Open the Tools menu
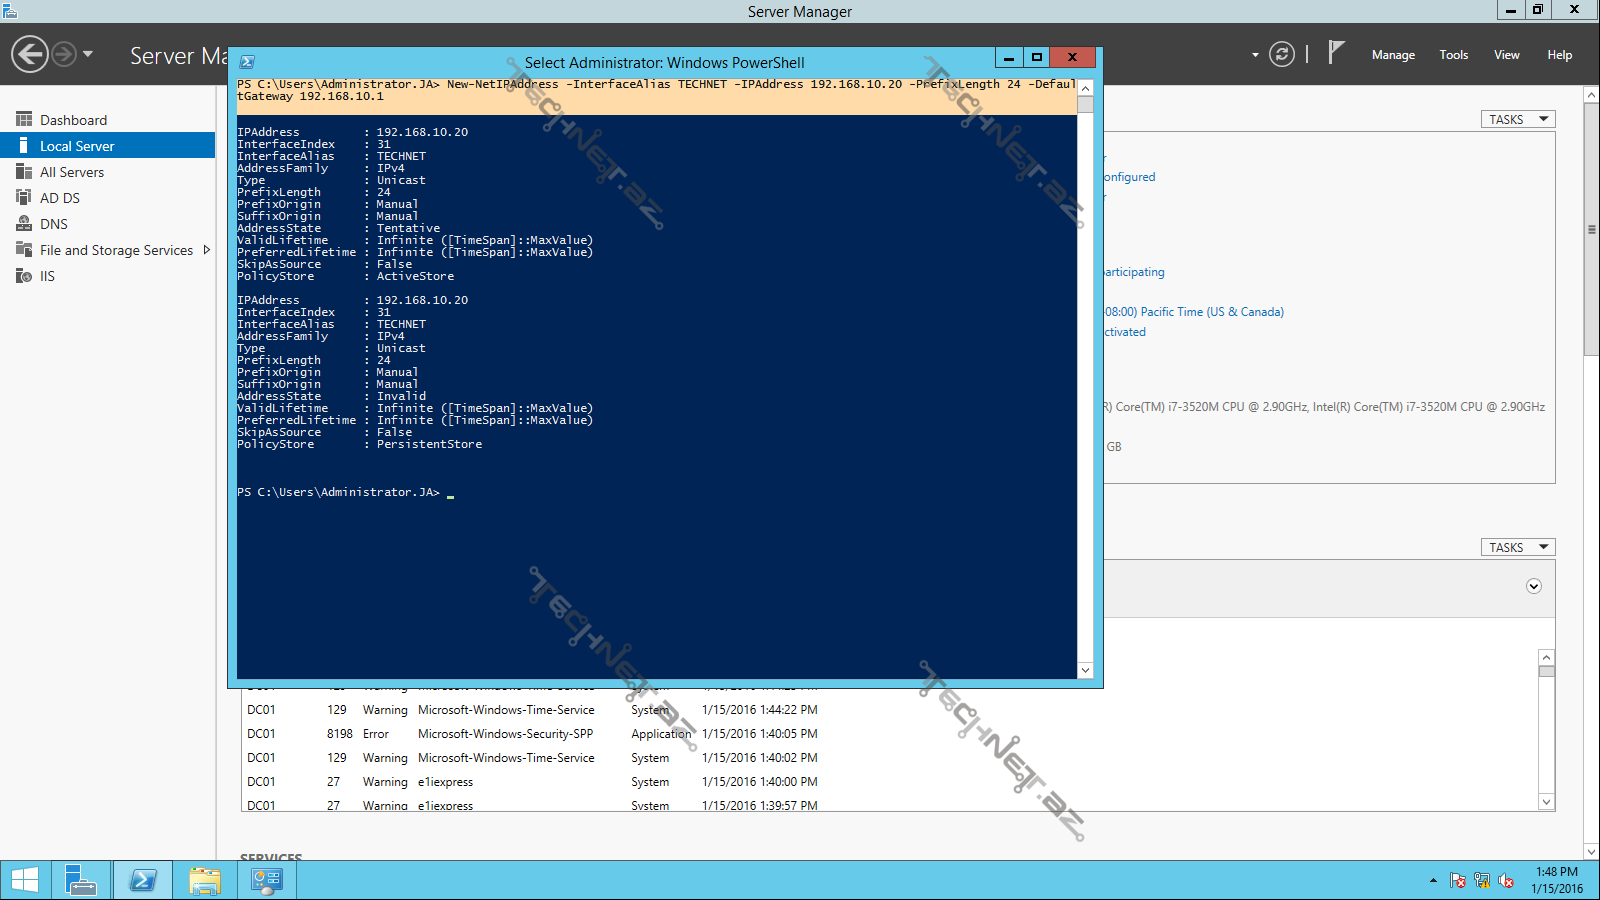Image resolution: width=1600 pixels, height=900 pixels. click(x=1453, y=55)
